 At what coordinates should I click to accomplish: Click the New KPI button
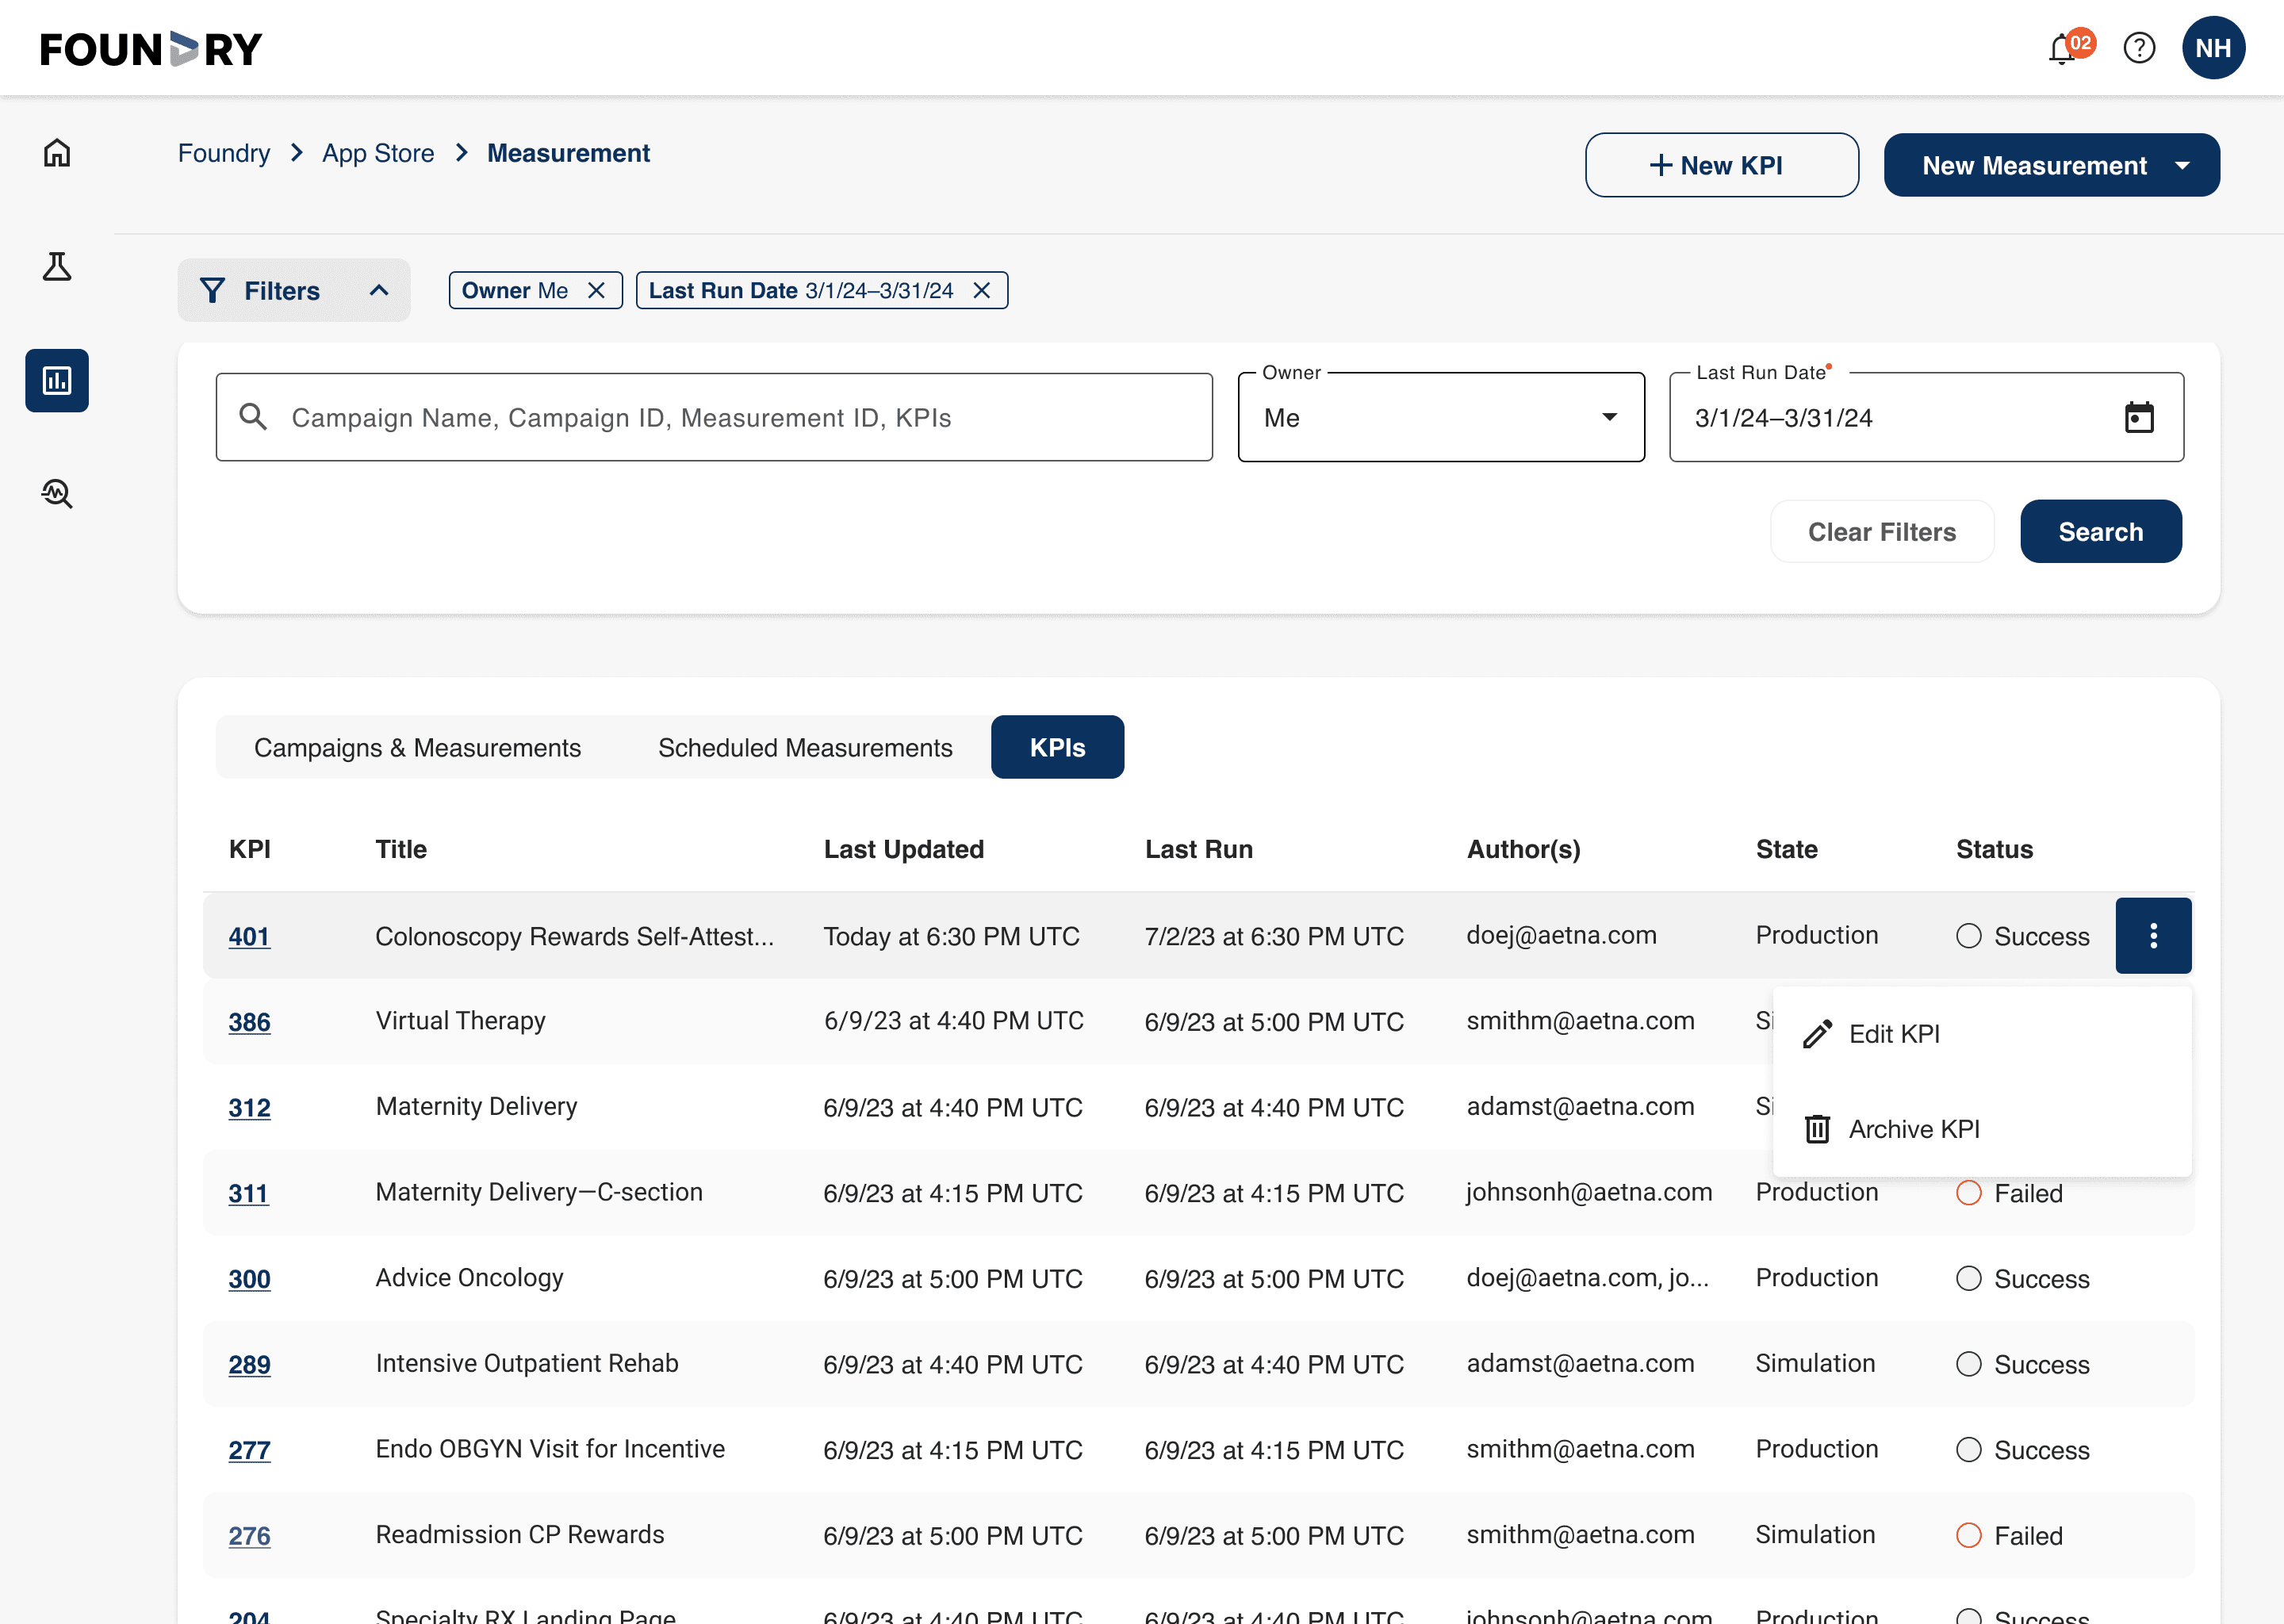[x=1721, y=166]
